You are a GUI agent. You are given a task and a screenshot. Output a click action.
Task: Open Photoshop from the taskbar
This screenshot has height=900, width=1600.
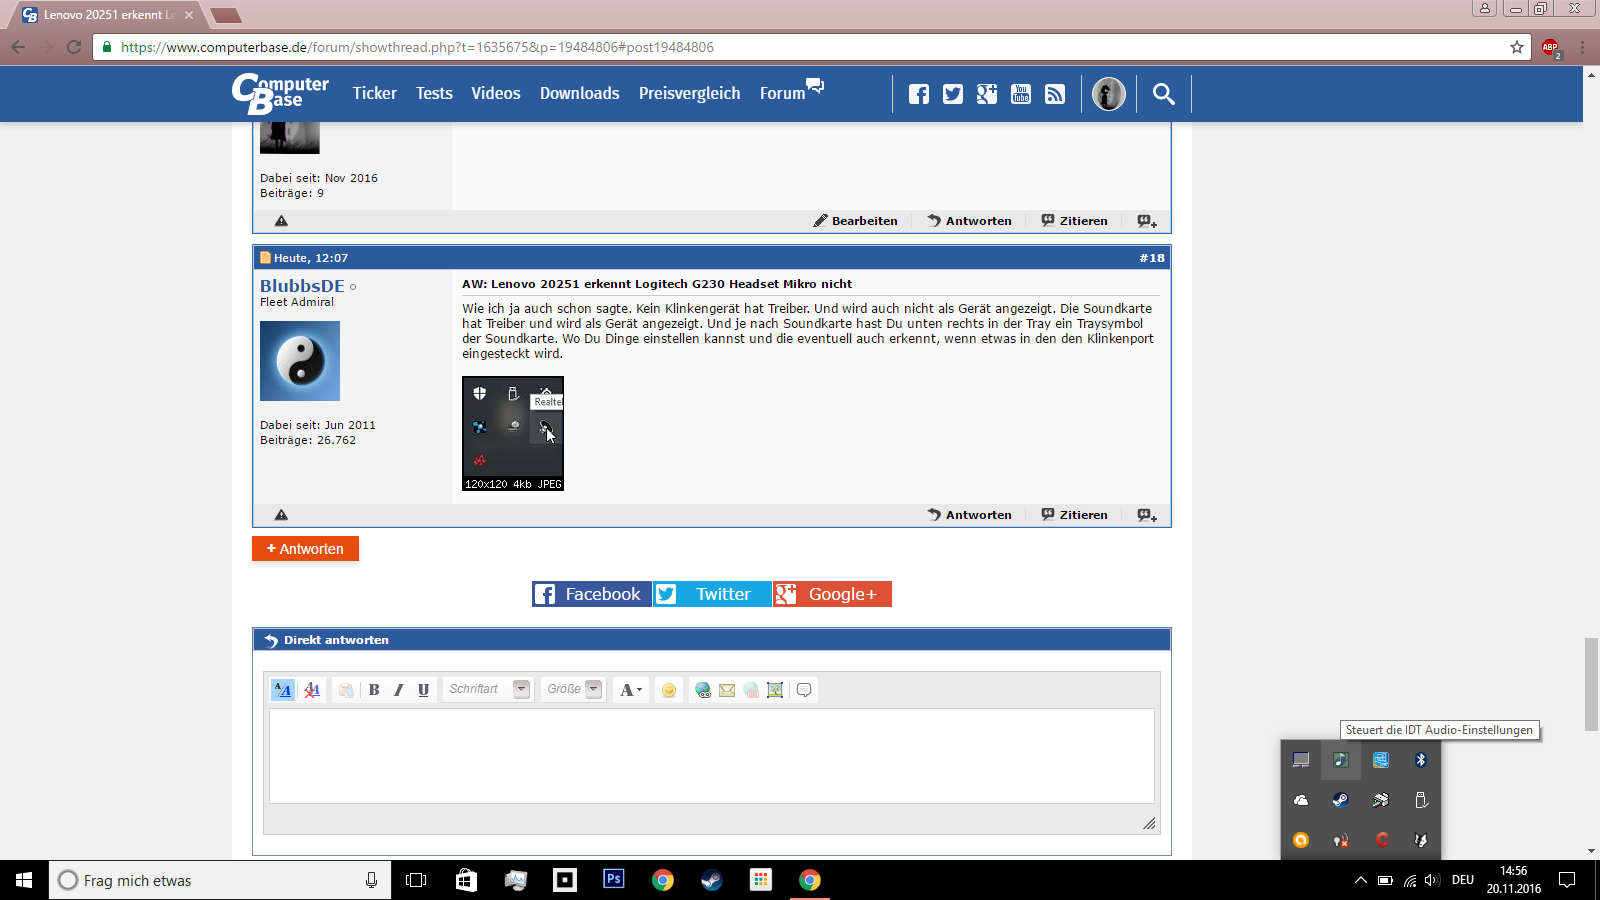[614, 880]
